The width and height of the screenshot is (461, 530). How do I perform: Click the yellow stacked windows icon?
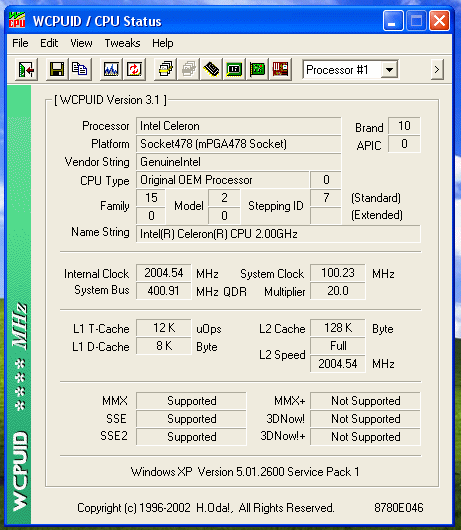(x=166, y=70)
